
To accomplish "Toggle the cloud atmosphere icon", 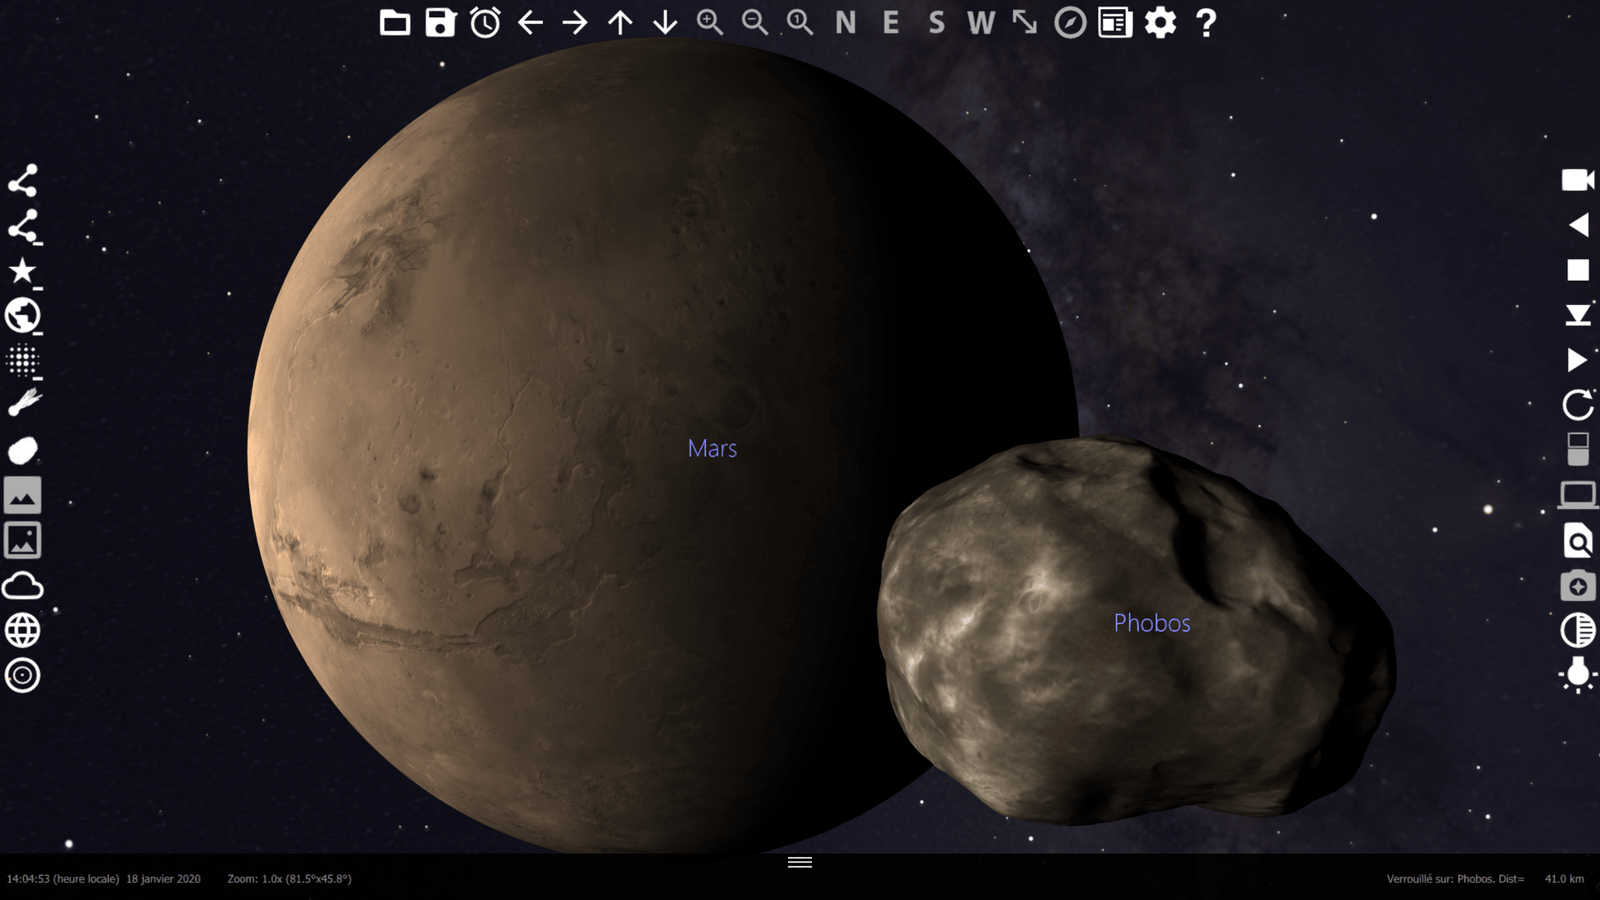I will click(x=22, y=586).
